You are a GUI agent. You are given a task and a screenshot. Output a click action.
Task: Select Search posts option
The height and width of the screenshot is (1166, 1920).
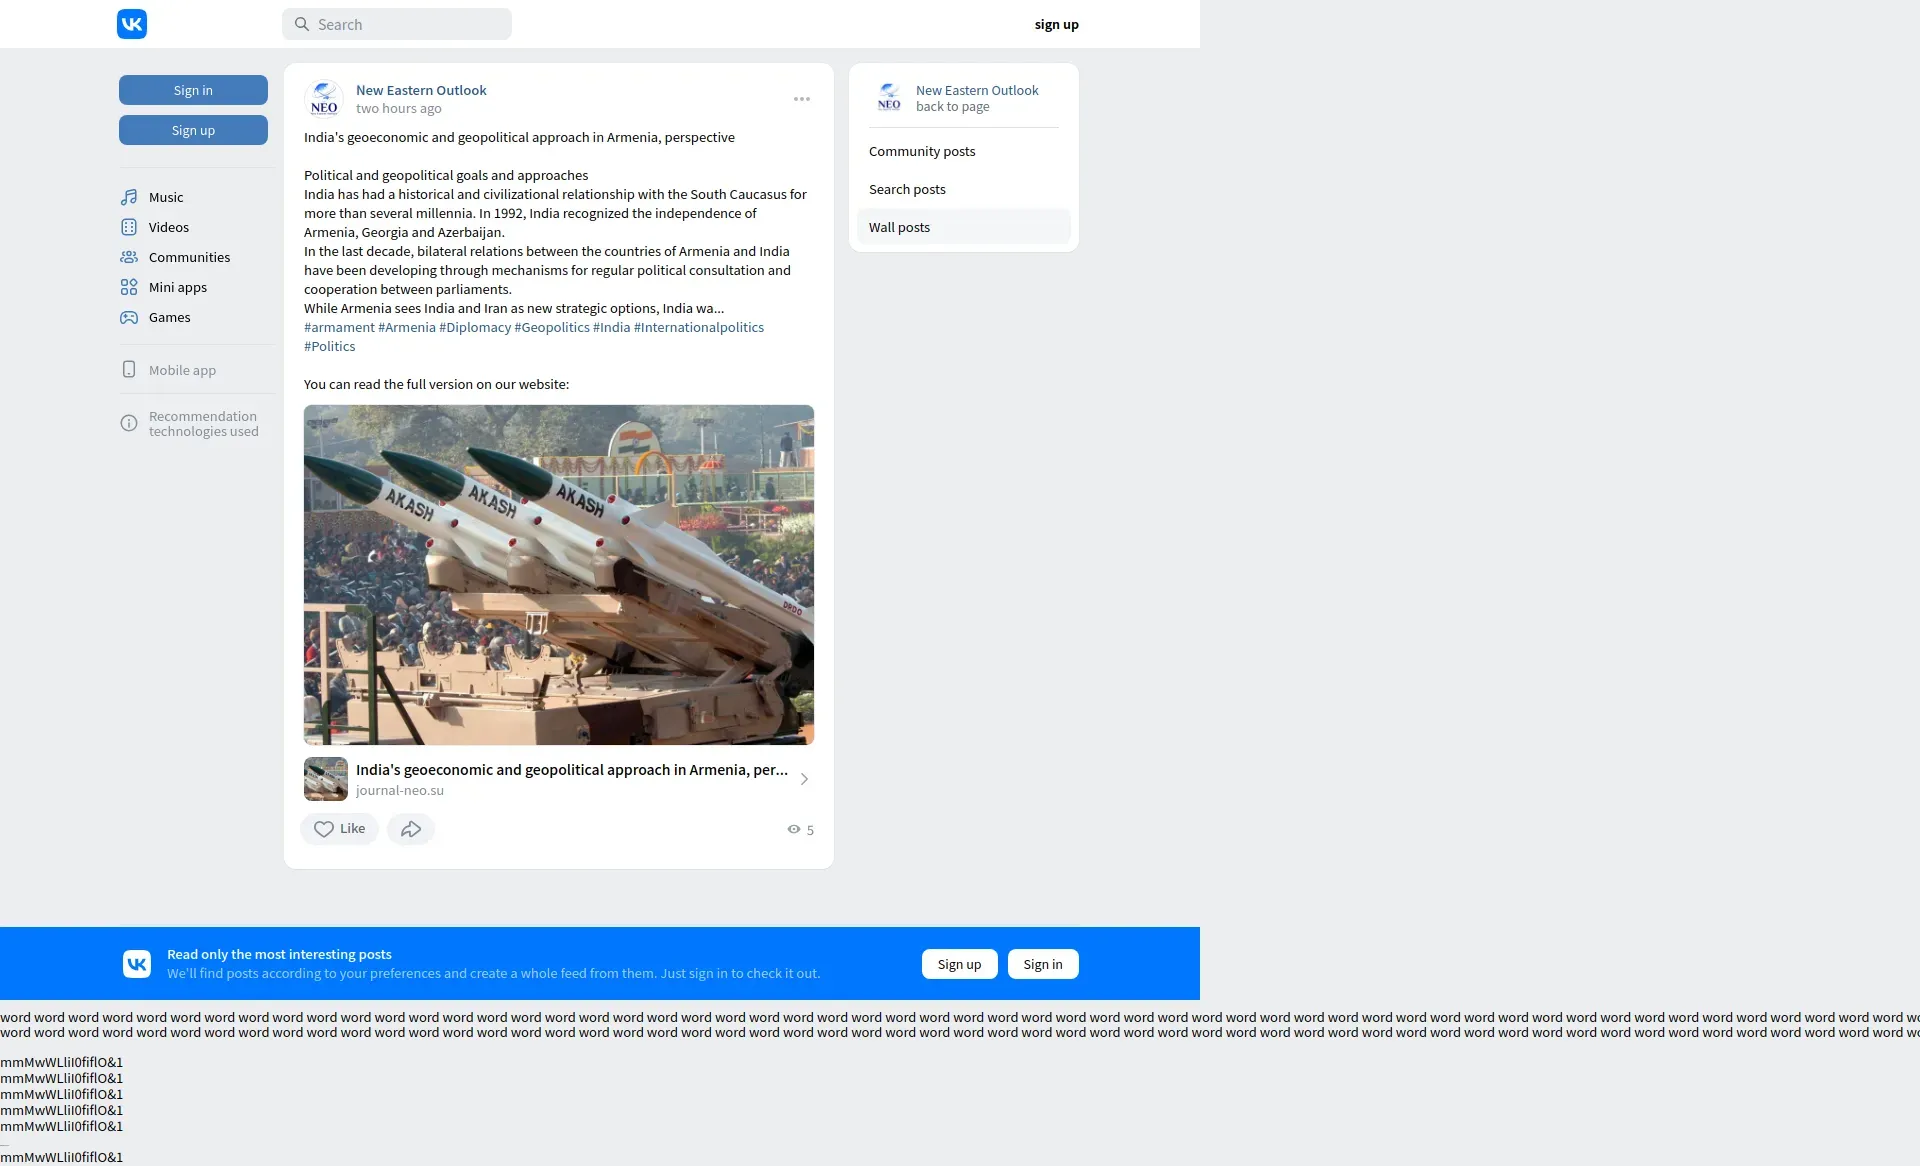click(907, 190)
